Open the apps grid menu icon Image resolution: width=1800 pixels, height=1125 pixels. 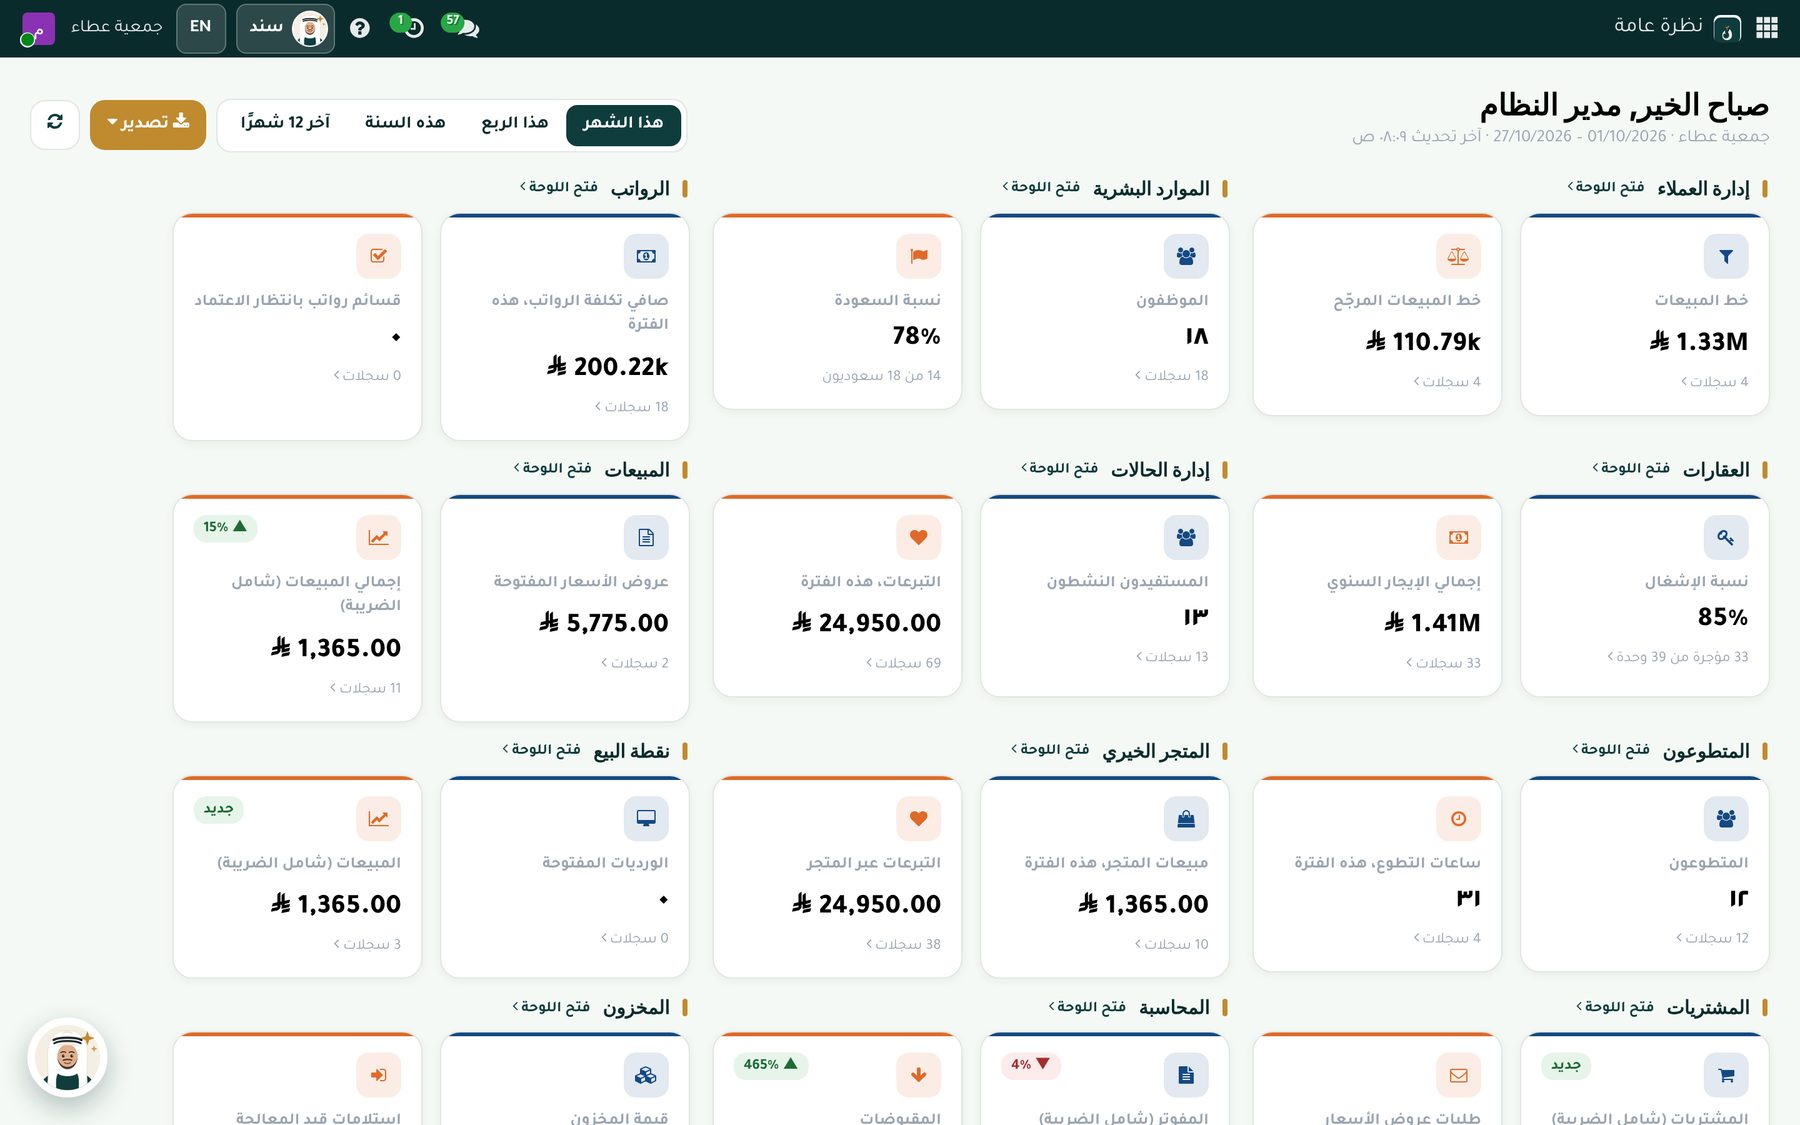click(1767, 27)
